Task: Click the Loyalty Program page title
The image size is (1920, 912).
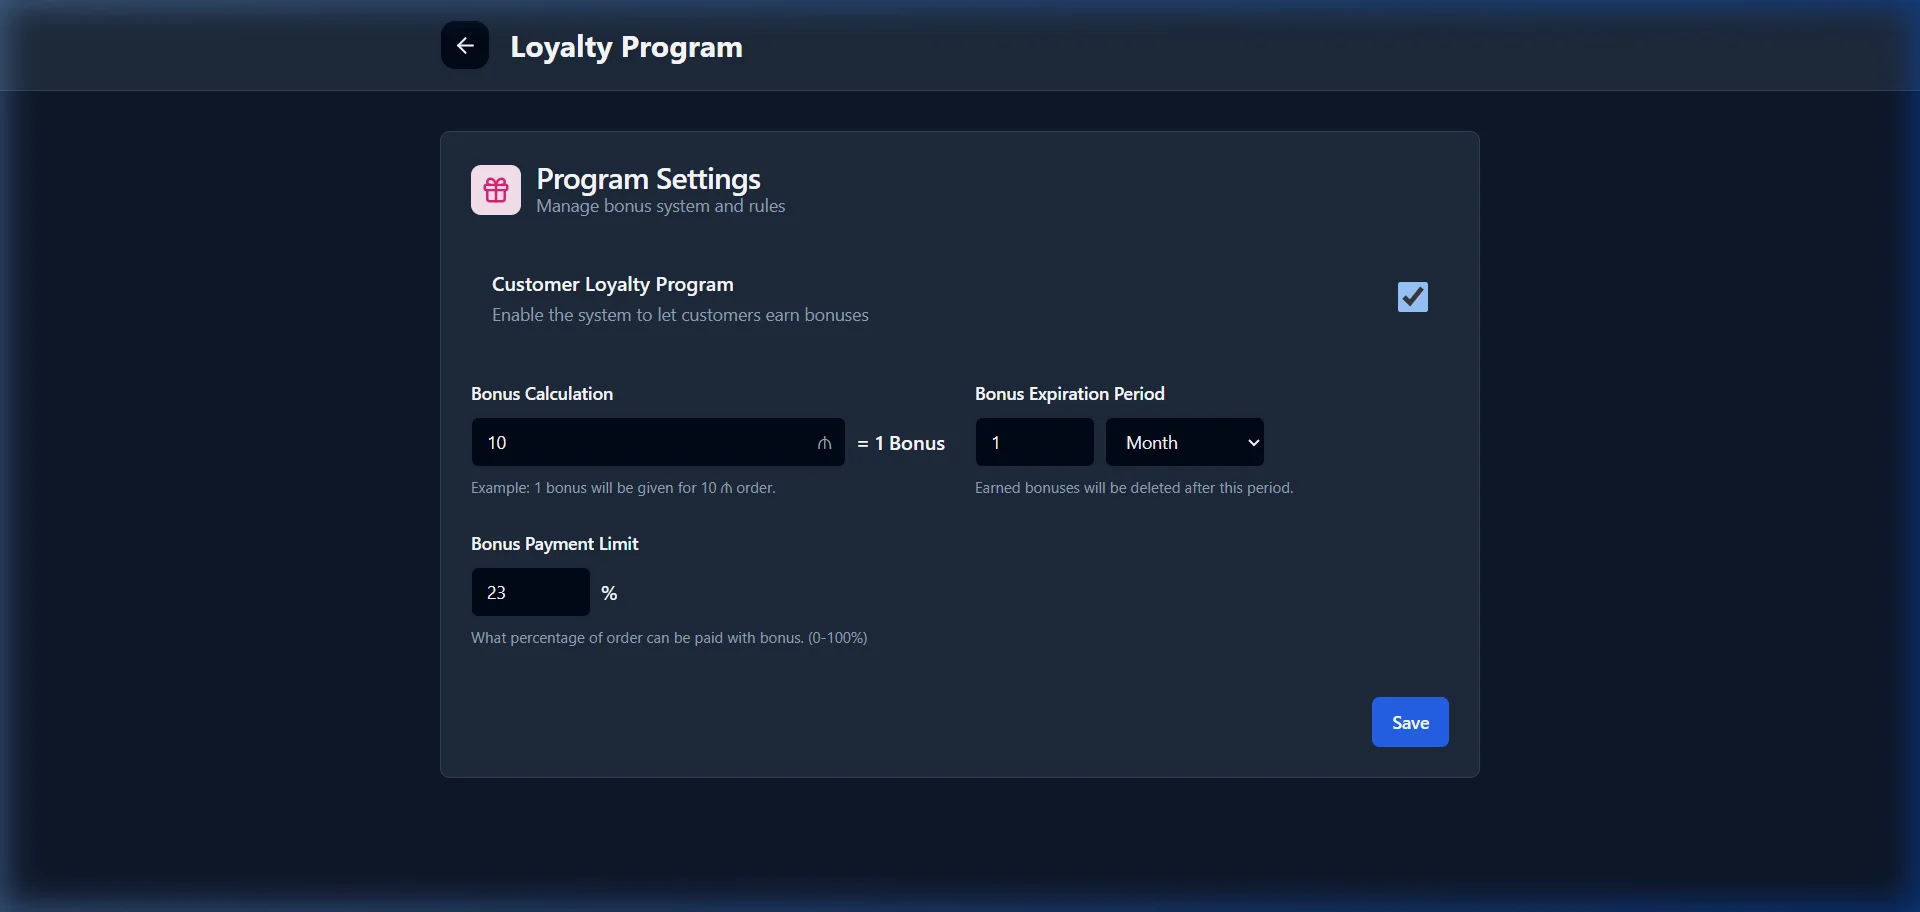Action: pyautogui.click(x=626, y=47)
